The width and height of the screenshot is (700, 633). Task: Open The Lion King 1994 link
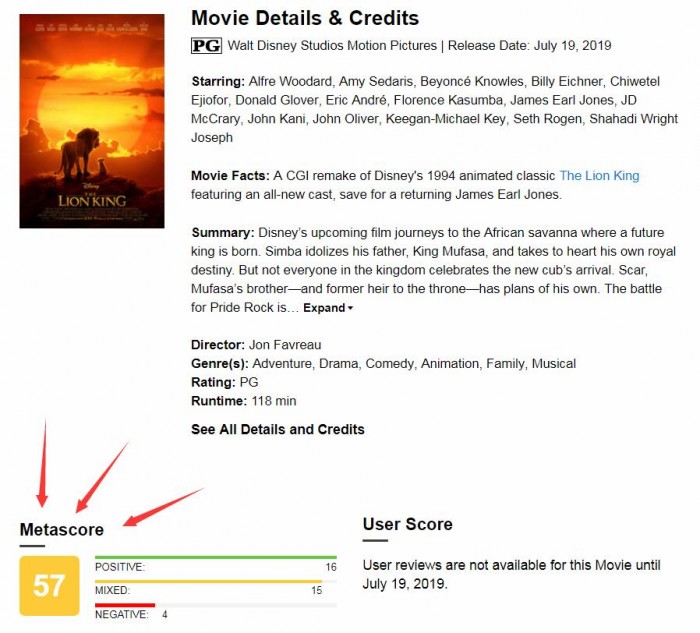599,176
